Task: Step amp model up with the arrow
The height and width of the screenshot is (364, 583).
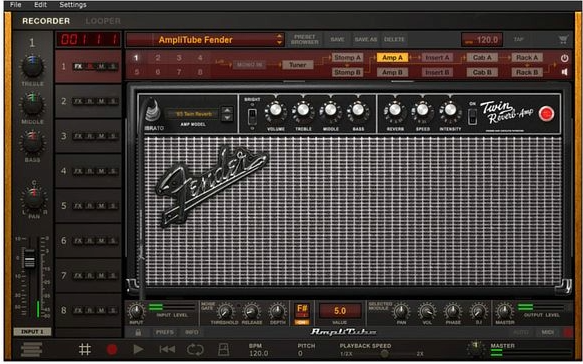Action: click(x=227, y=110)
